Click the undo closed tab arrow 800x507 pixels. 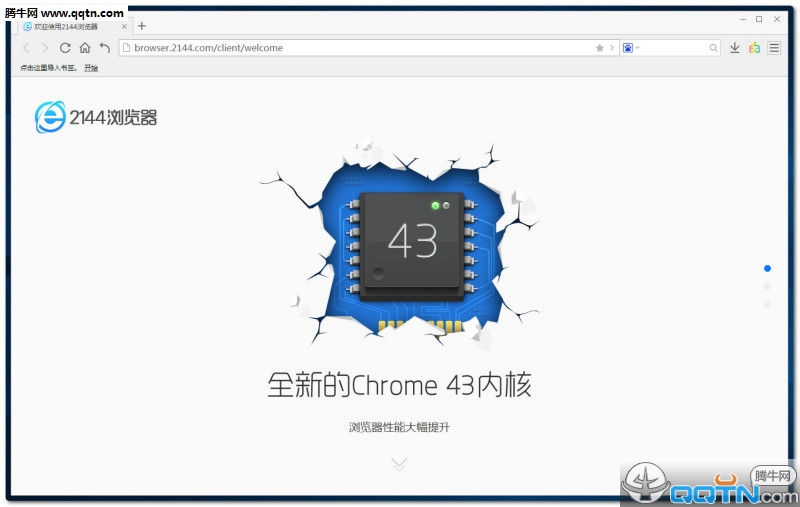(105, 48)
